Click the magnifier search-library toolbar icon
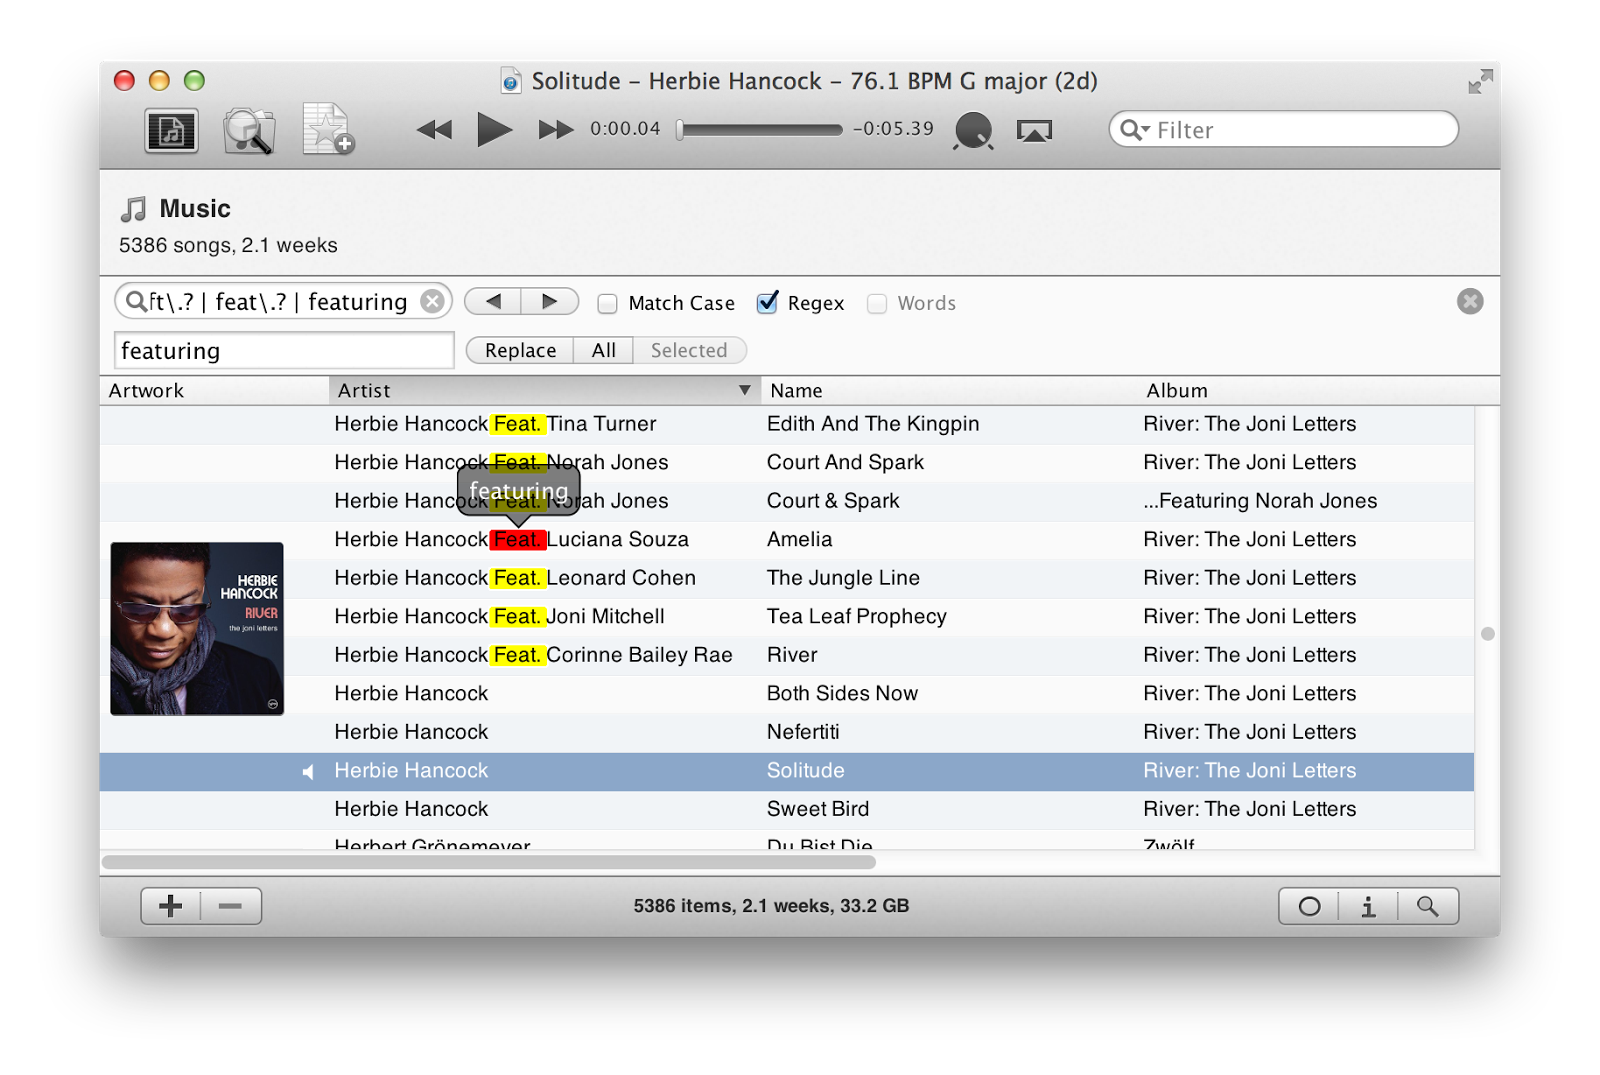 (x=249, y=131)
